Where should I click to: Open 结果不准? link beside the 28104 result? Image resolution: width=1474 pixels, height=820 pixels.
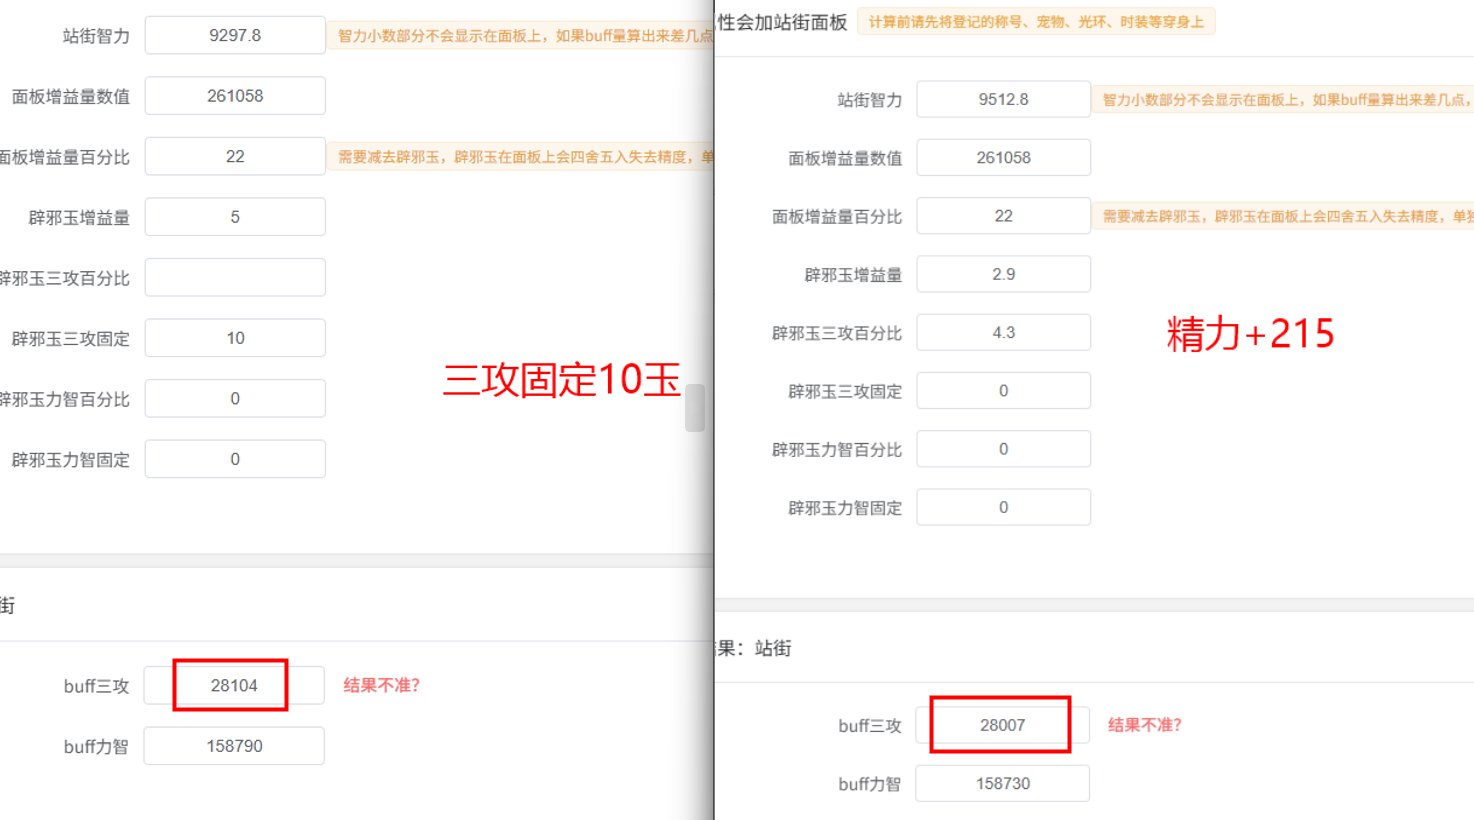[381, 686]
